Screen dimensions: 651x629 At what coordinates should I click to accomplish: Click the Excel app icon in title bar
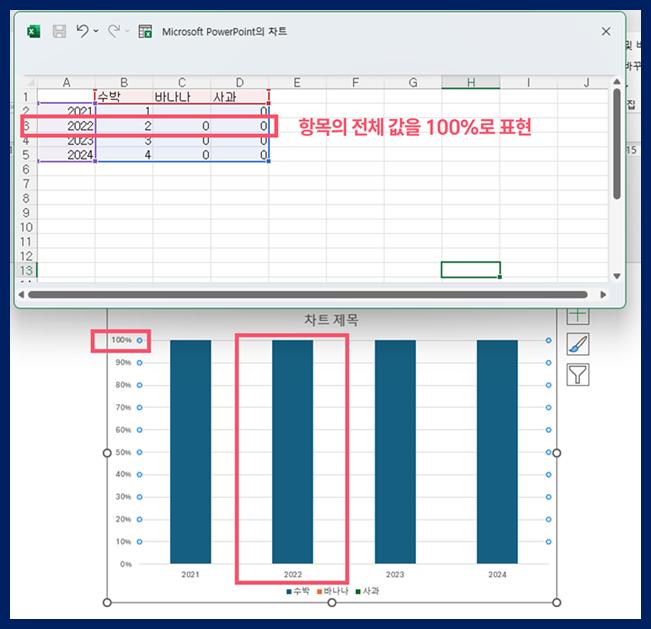34,31
